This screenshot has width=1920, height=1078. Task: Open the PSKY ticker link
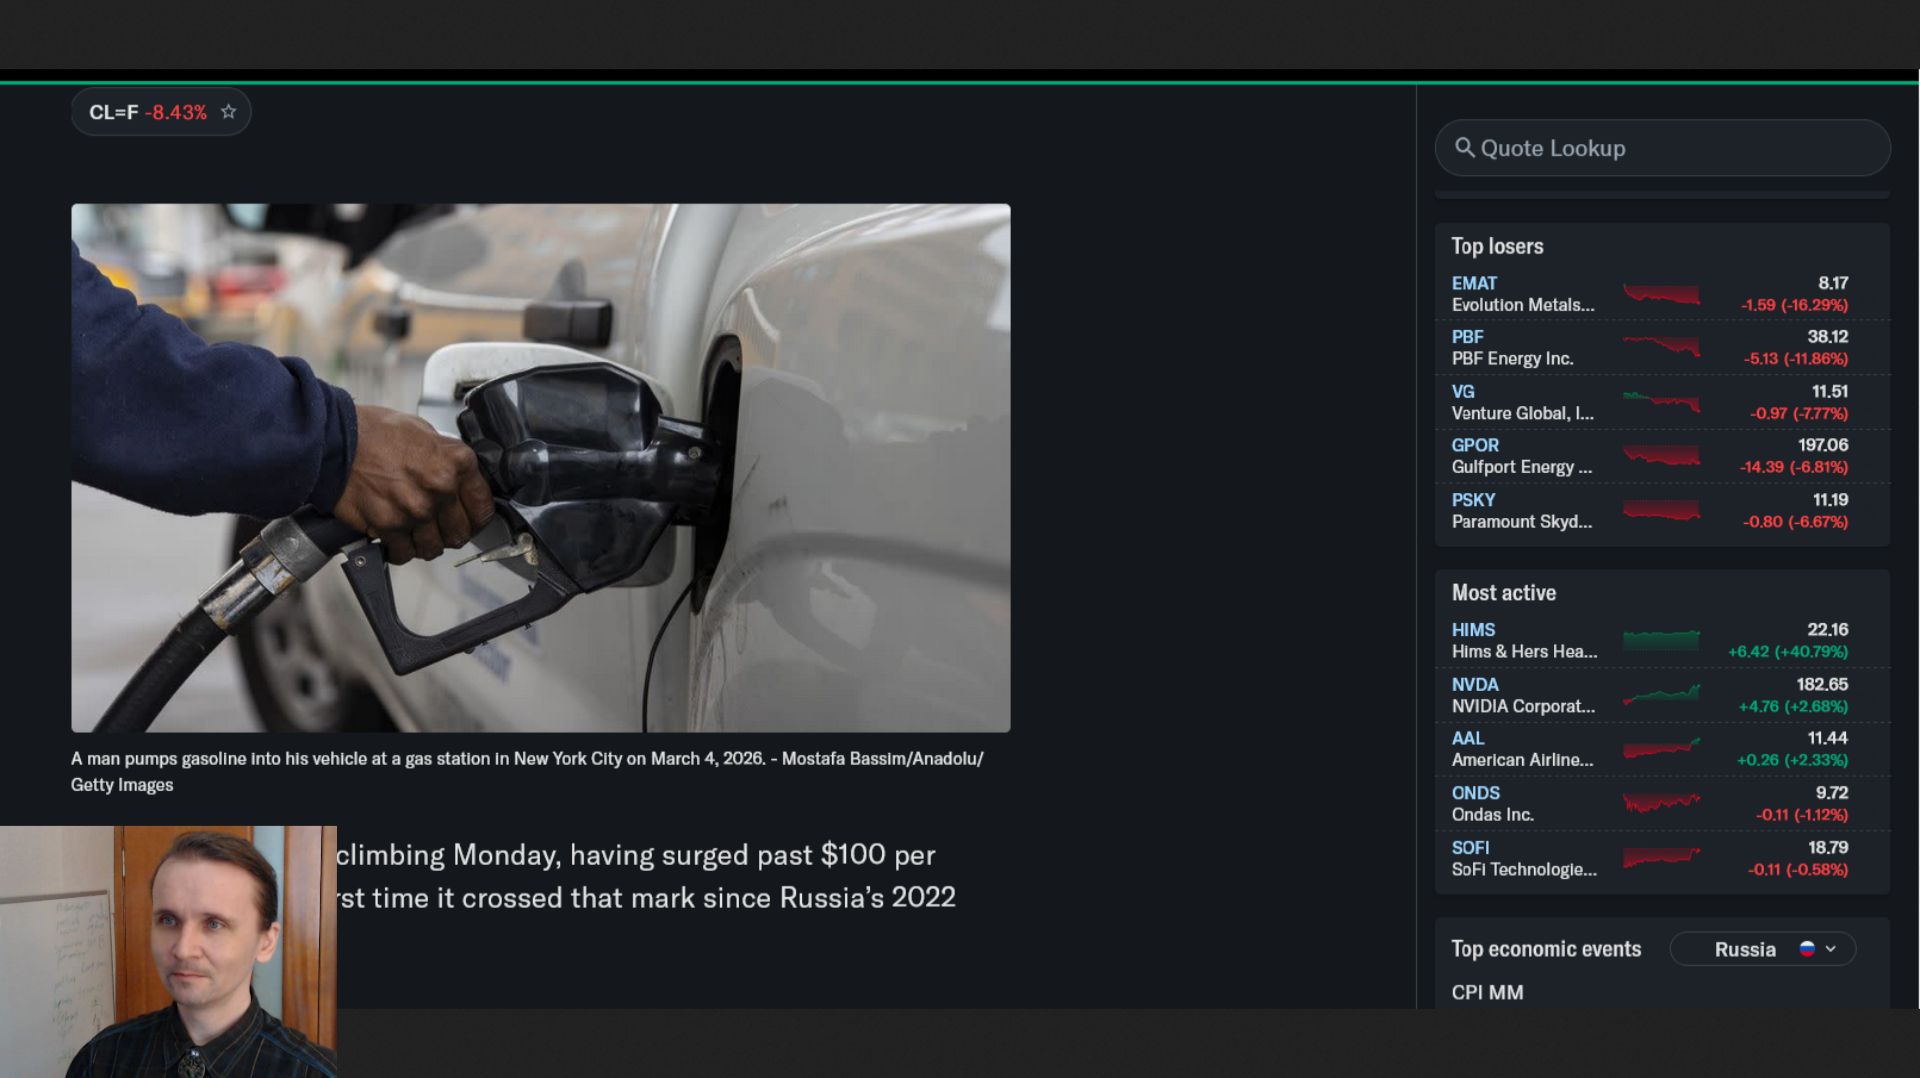click(1473, 500)
